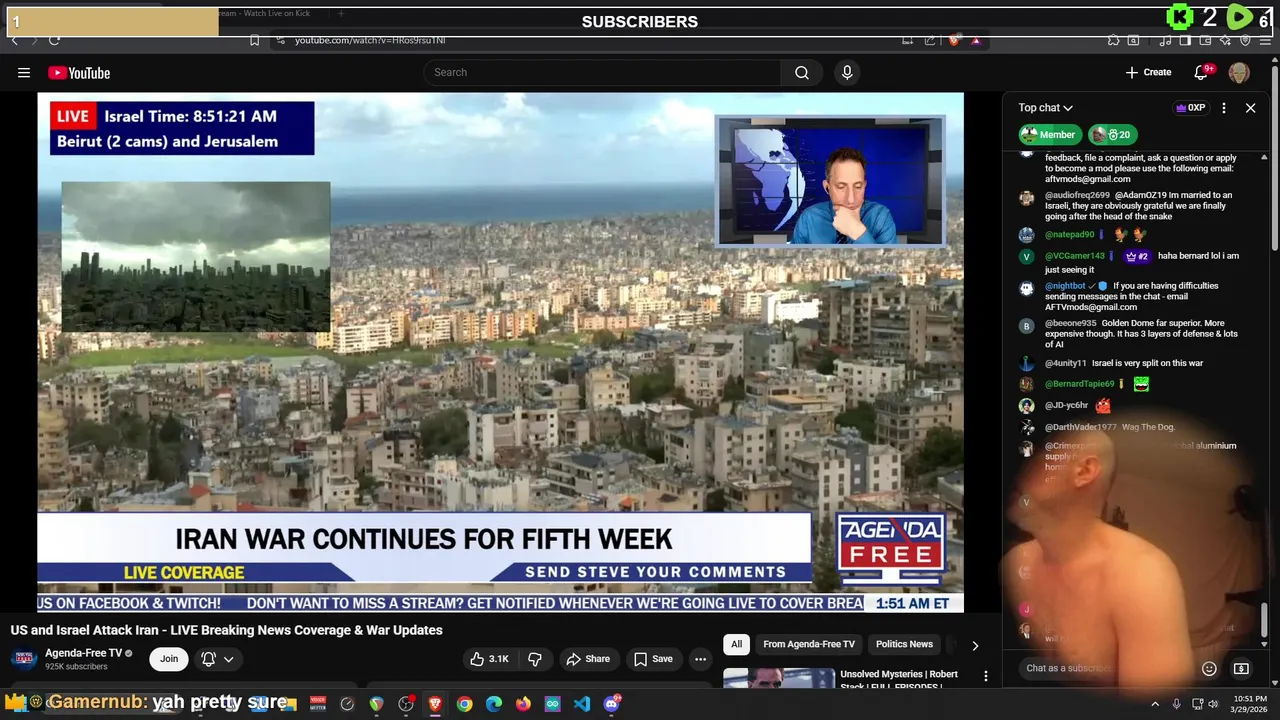The width and height of the screenshot is (1280, 720).
Task: Like the video with thumbs up
Action: pos(490,659)
